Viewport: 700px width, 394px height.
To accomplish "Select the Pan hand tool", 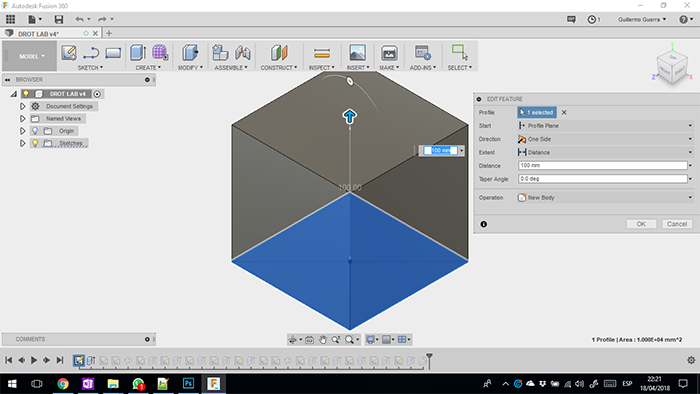I will [322, 340].
